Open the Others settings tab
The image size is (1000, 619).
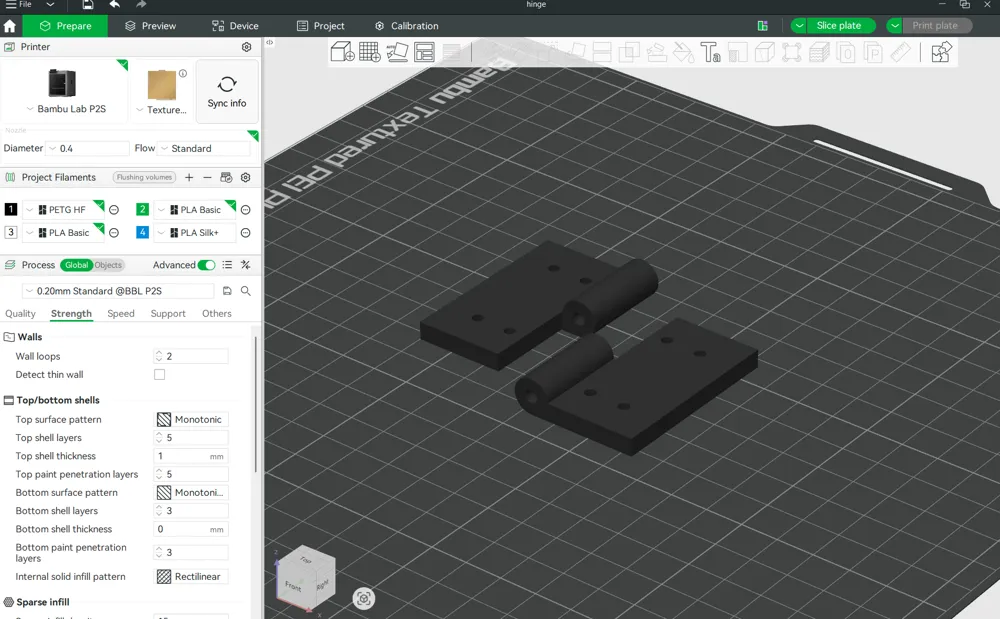(217, 314)
